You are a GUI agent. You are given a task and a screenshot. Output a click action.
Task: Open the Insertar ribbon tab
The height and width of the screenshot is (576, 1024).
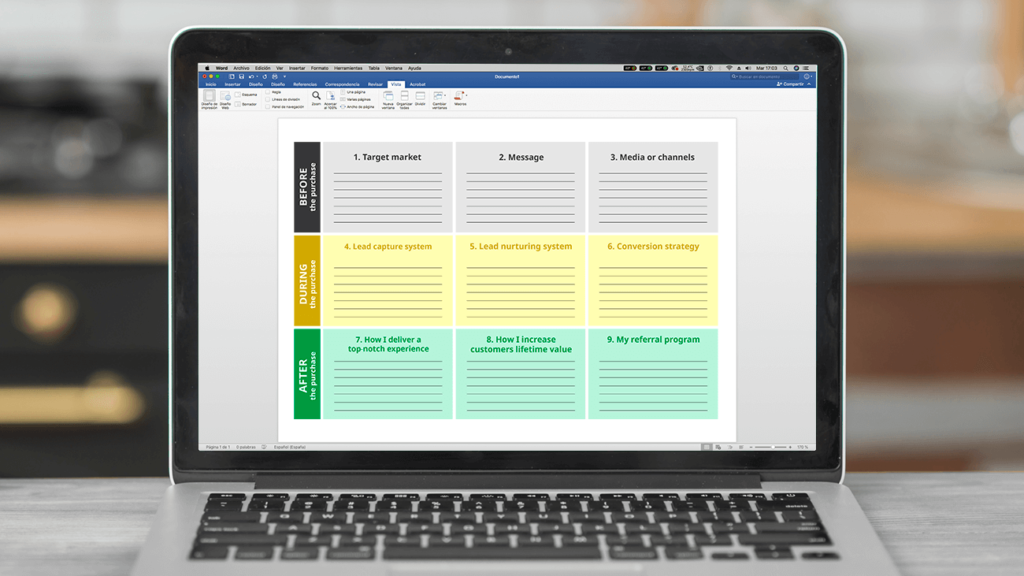232,84
